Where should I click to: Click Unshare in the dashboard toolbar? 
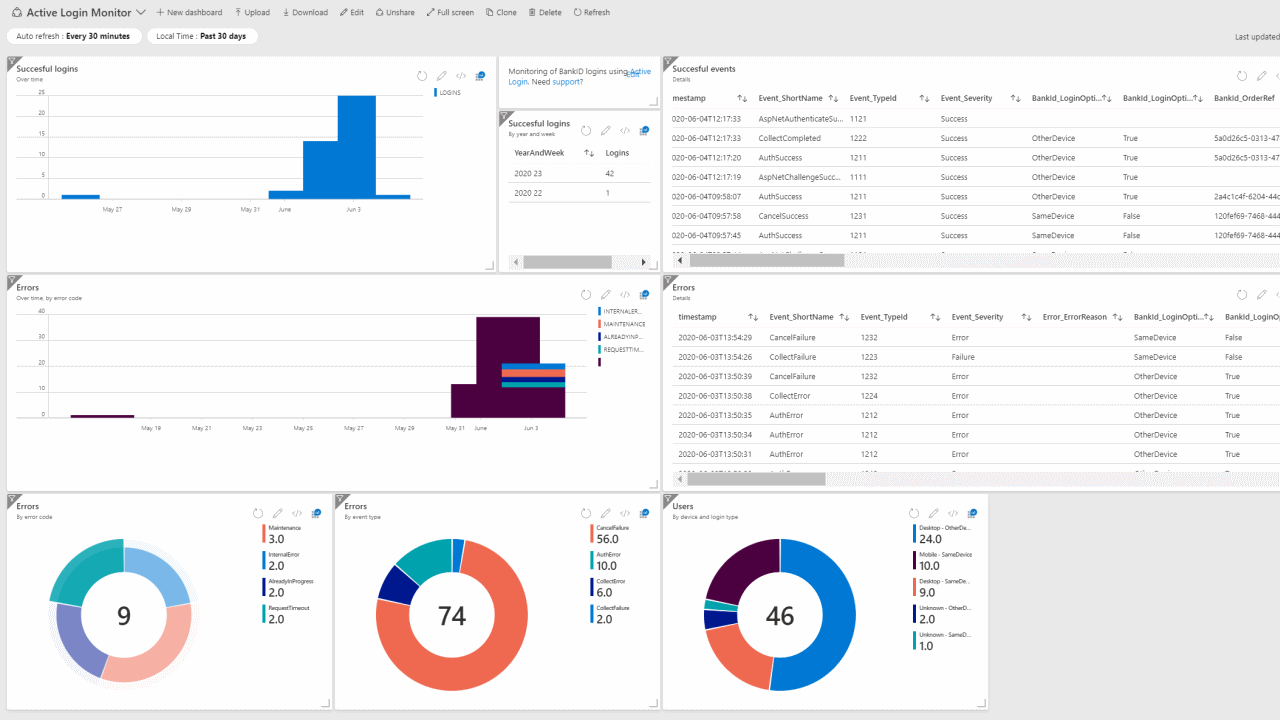(x=395, y=12)
